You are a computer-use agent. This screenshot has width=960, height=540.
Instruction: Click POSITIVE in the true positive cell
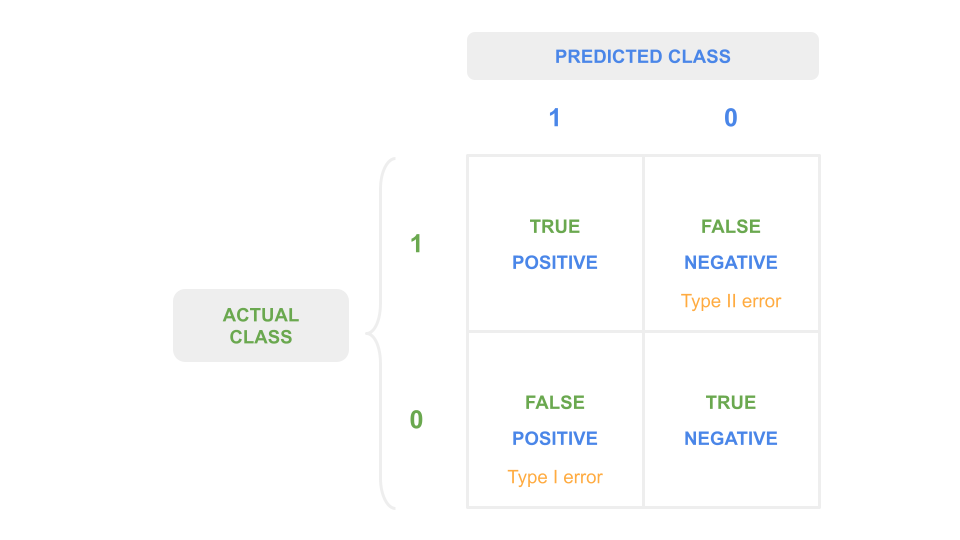[x=555, y=263]
